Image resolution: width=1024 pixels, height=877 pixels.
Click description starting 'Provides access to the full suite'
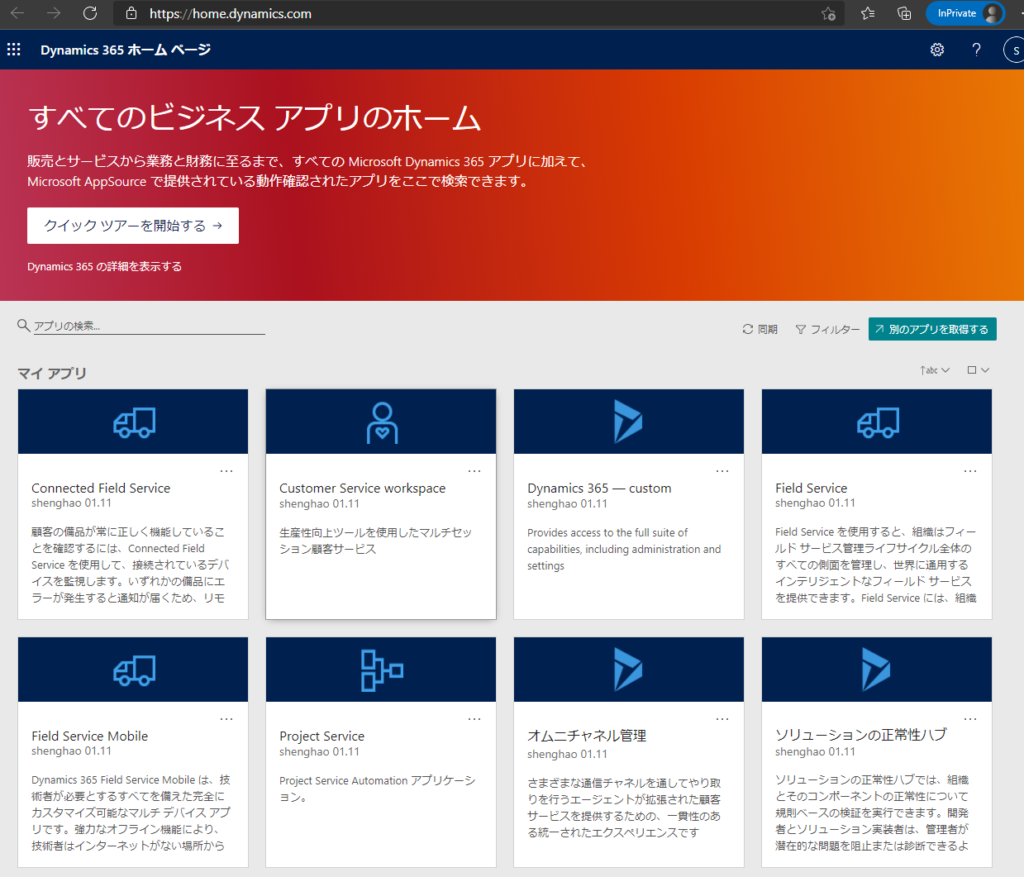pos(624,549)
